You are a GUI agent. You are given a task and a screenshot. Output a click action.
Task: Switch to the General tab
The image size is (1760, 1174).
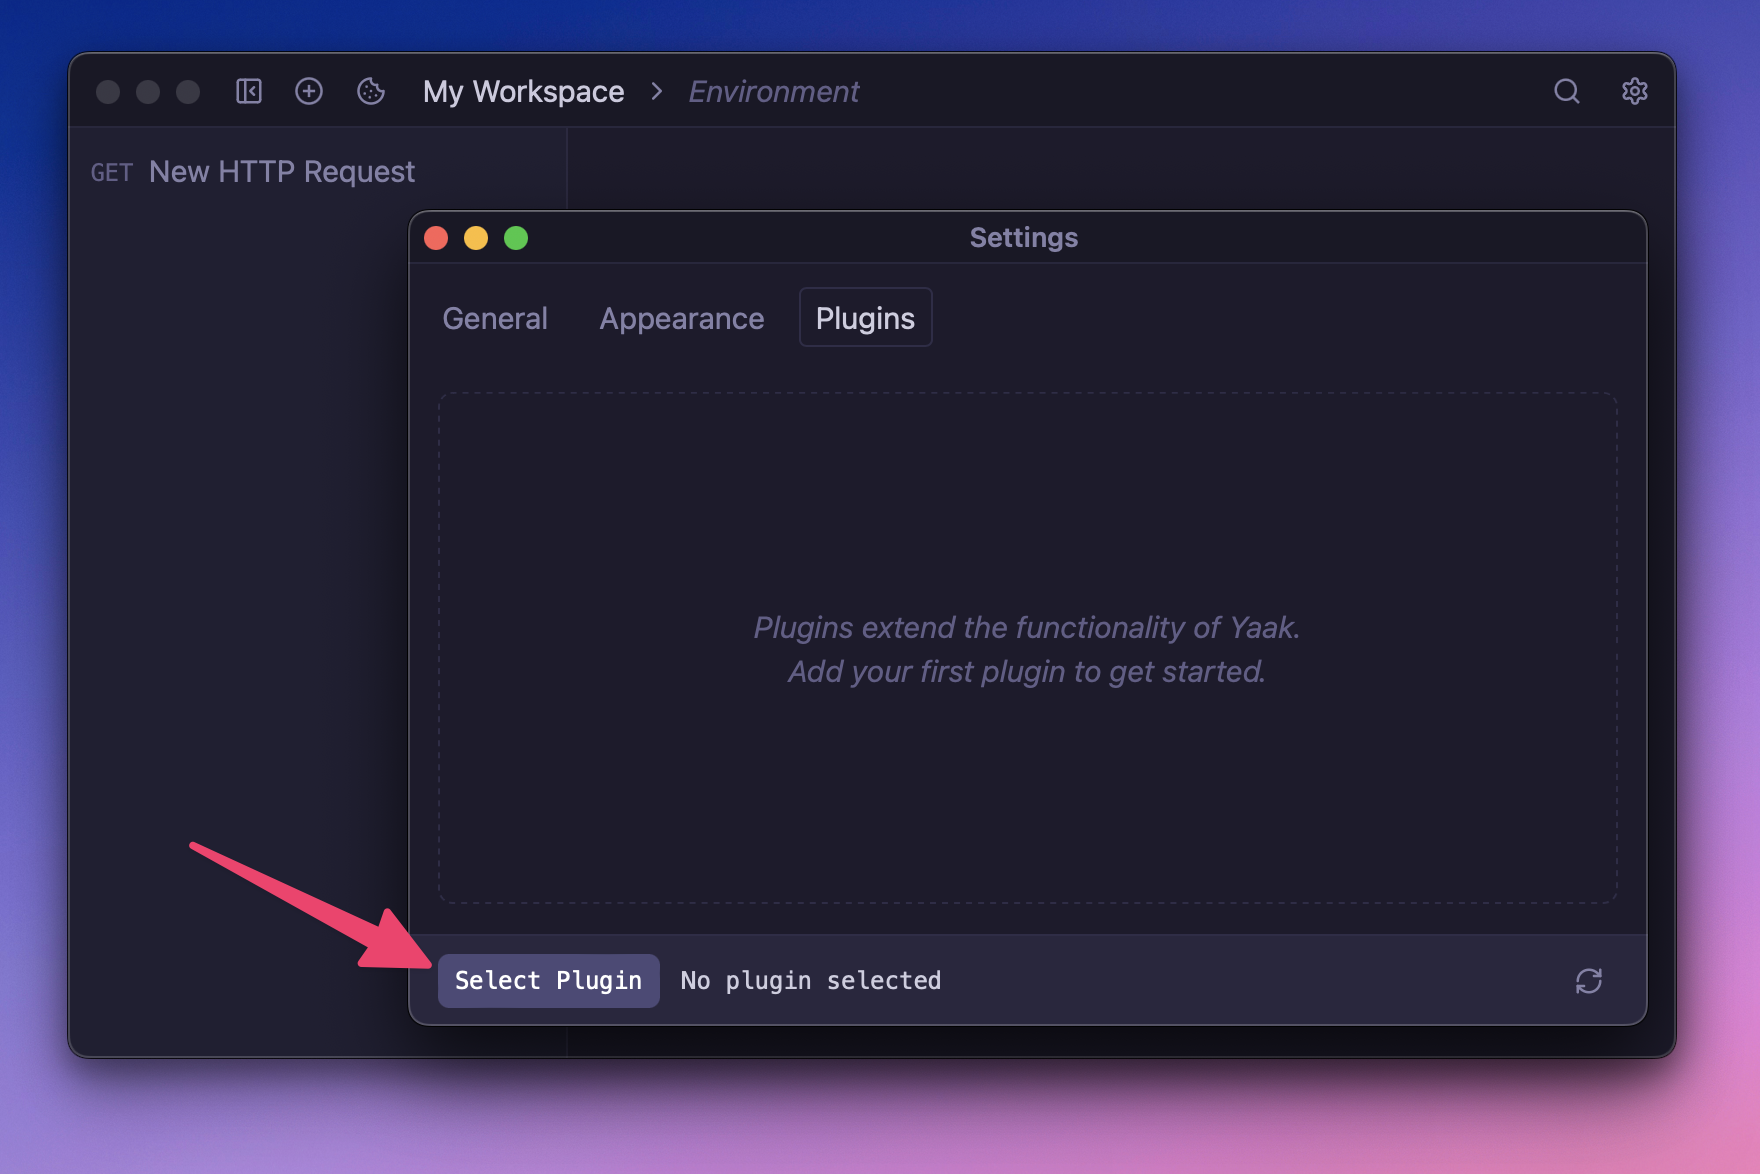[x=495, y=318]
